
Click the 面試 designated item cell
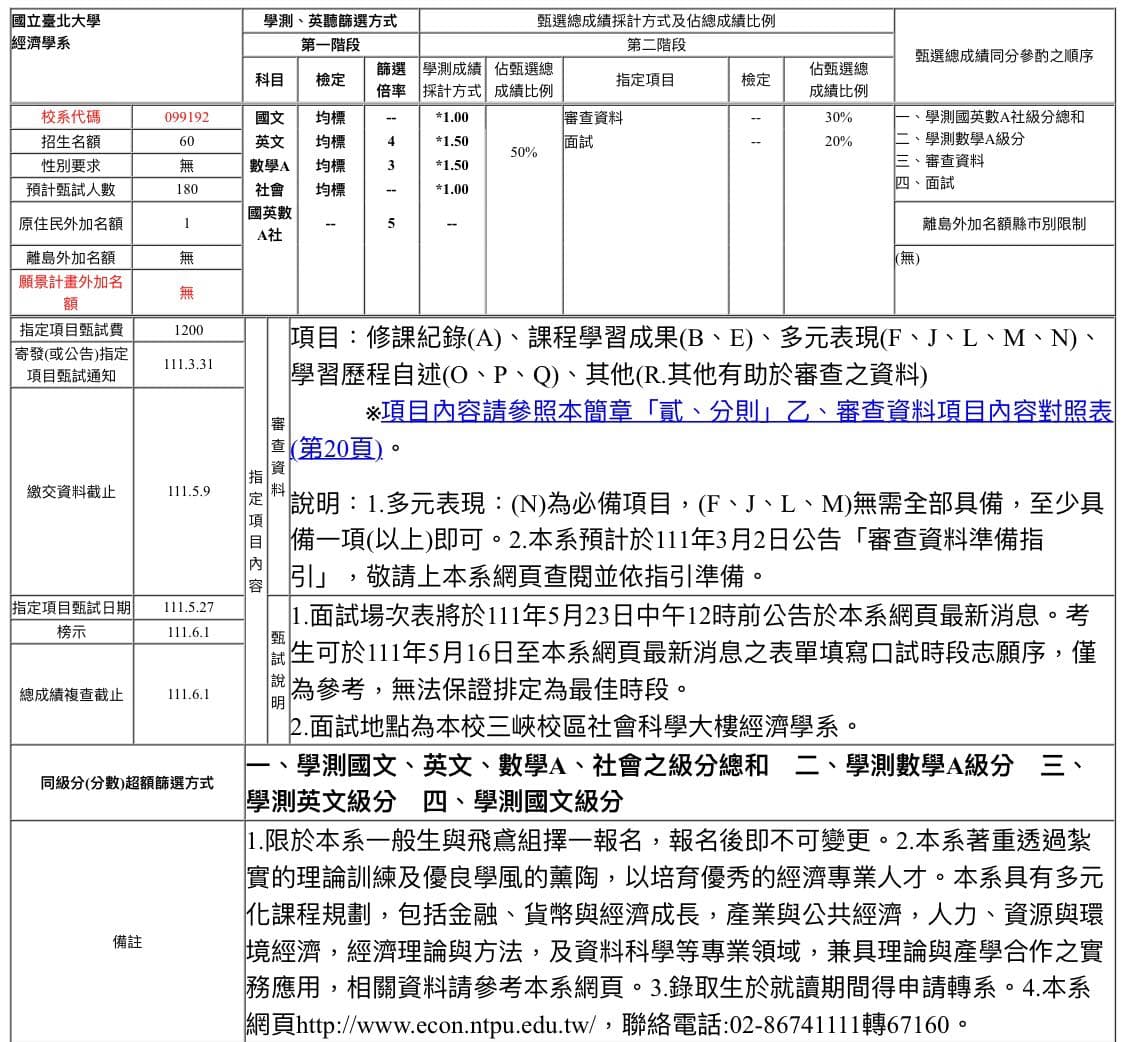[x=645, y=142]
